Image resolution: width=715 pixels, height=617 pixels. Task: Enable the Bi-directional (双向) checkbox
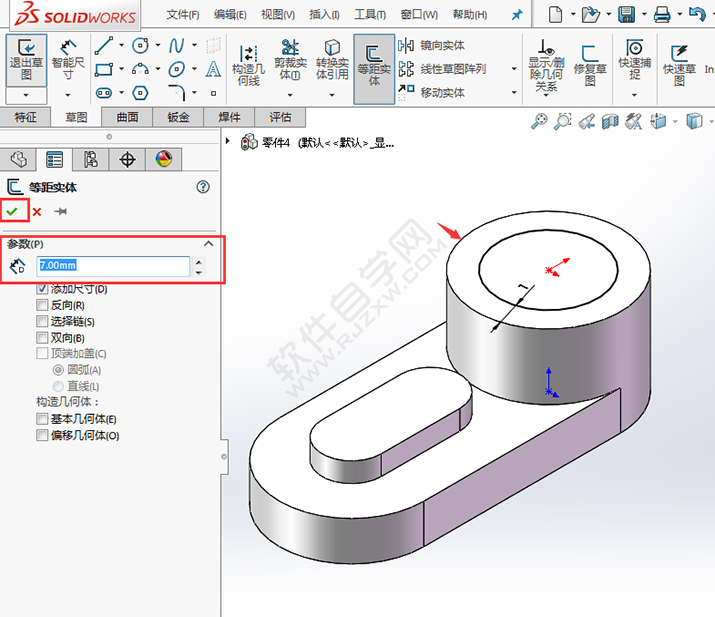tap(42, 338)
